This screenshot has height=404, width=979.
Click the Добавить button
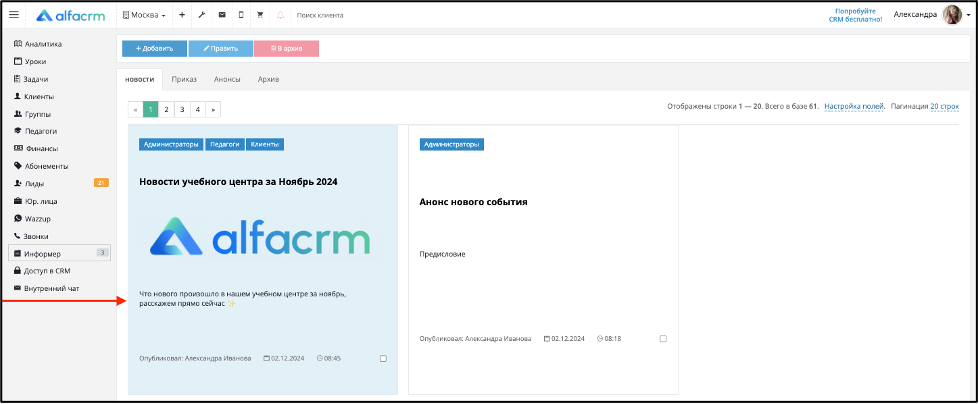[x=154, y=49]
